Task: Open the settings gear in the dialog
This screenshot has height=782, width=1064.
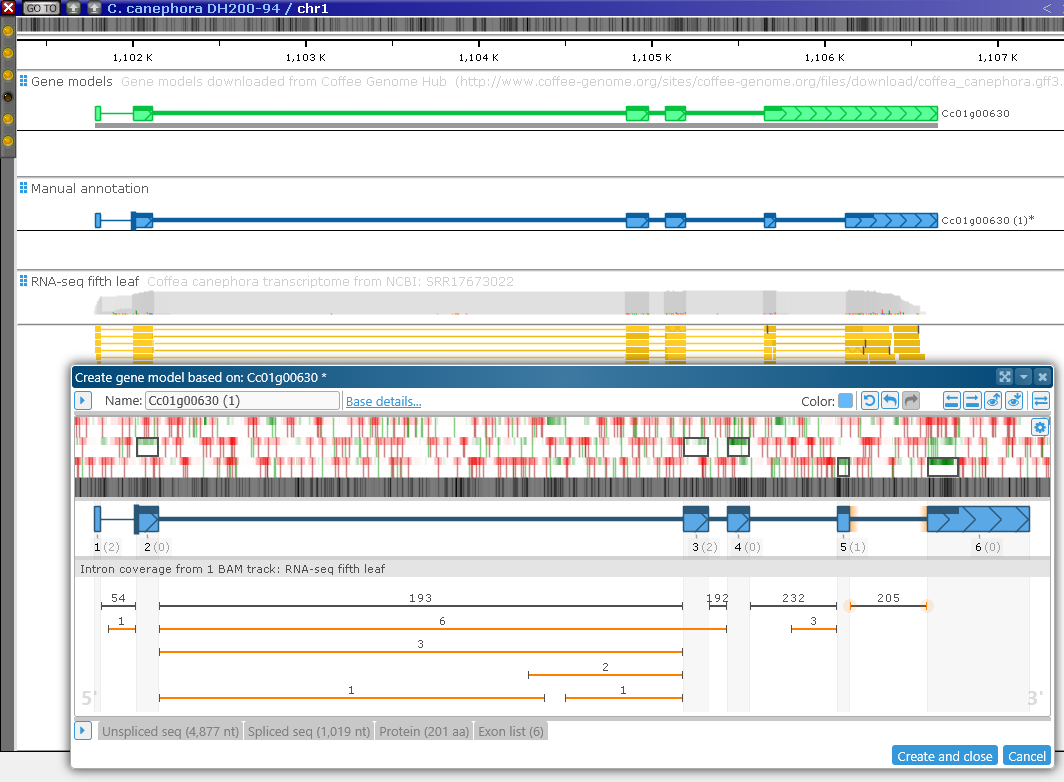Action: coord(1040,427)
